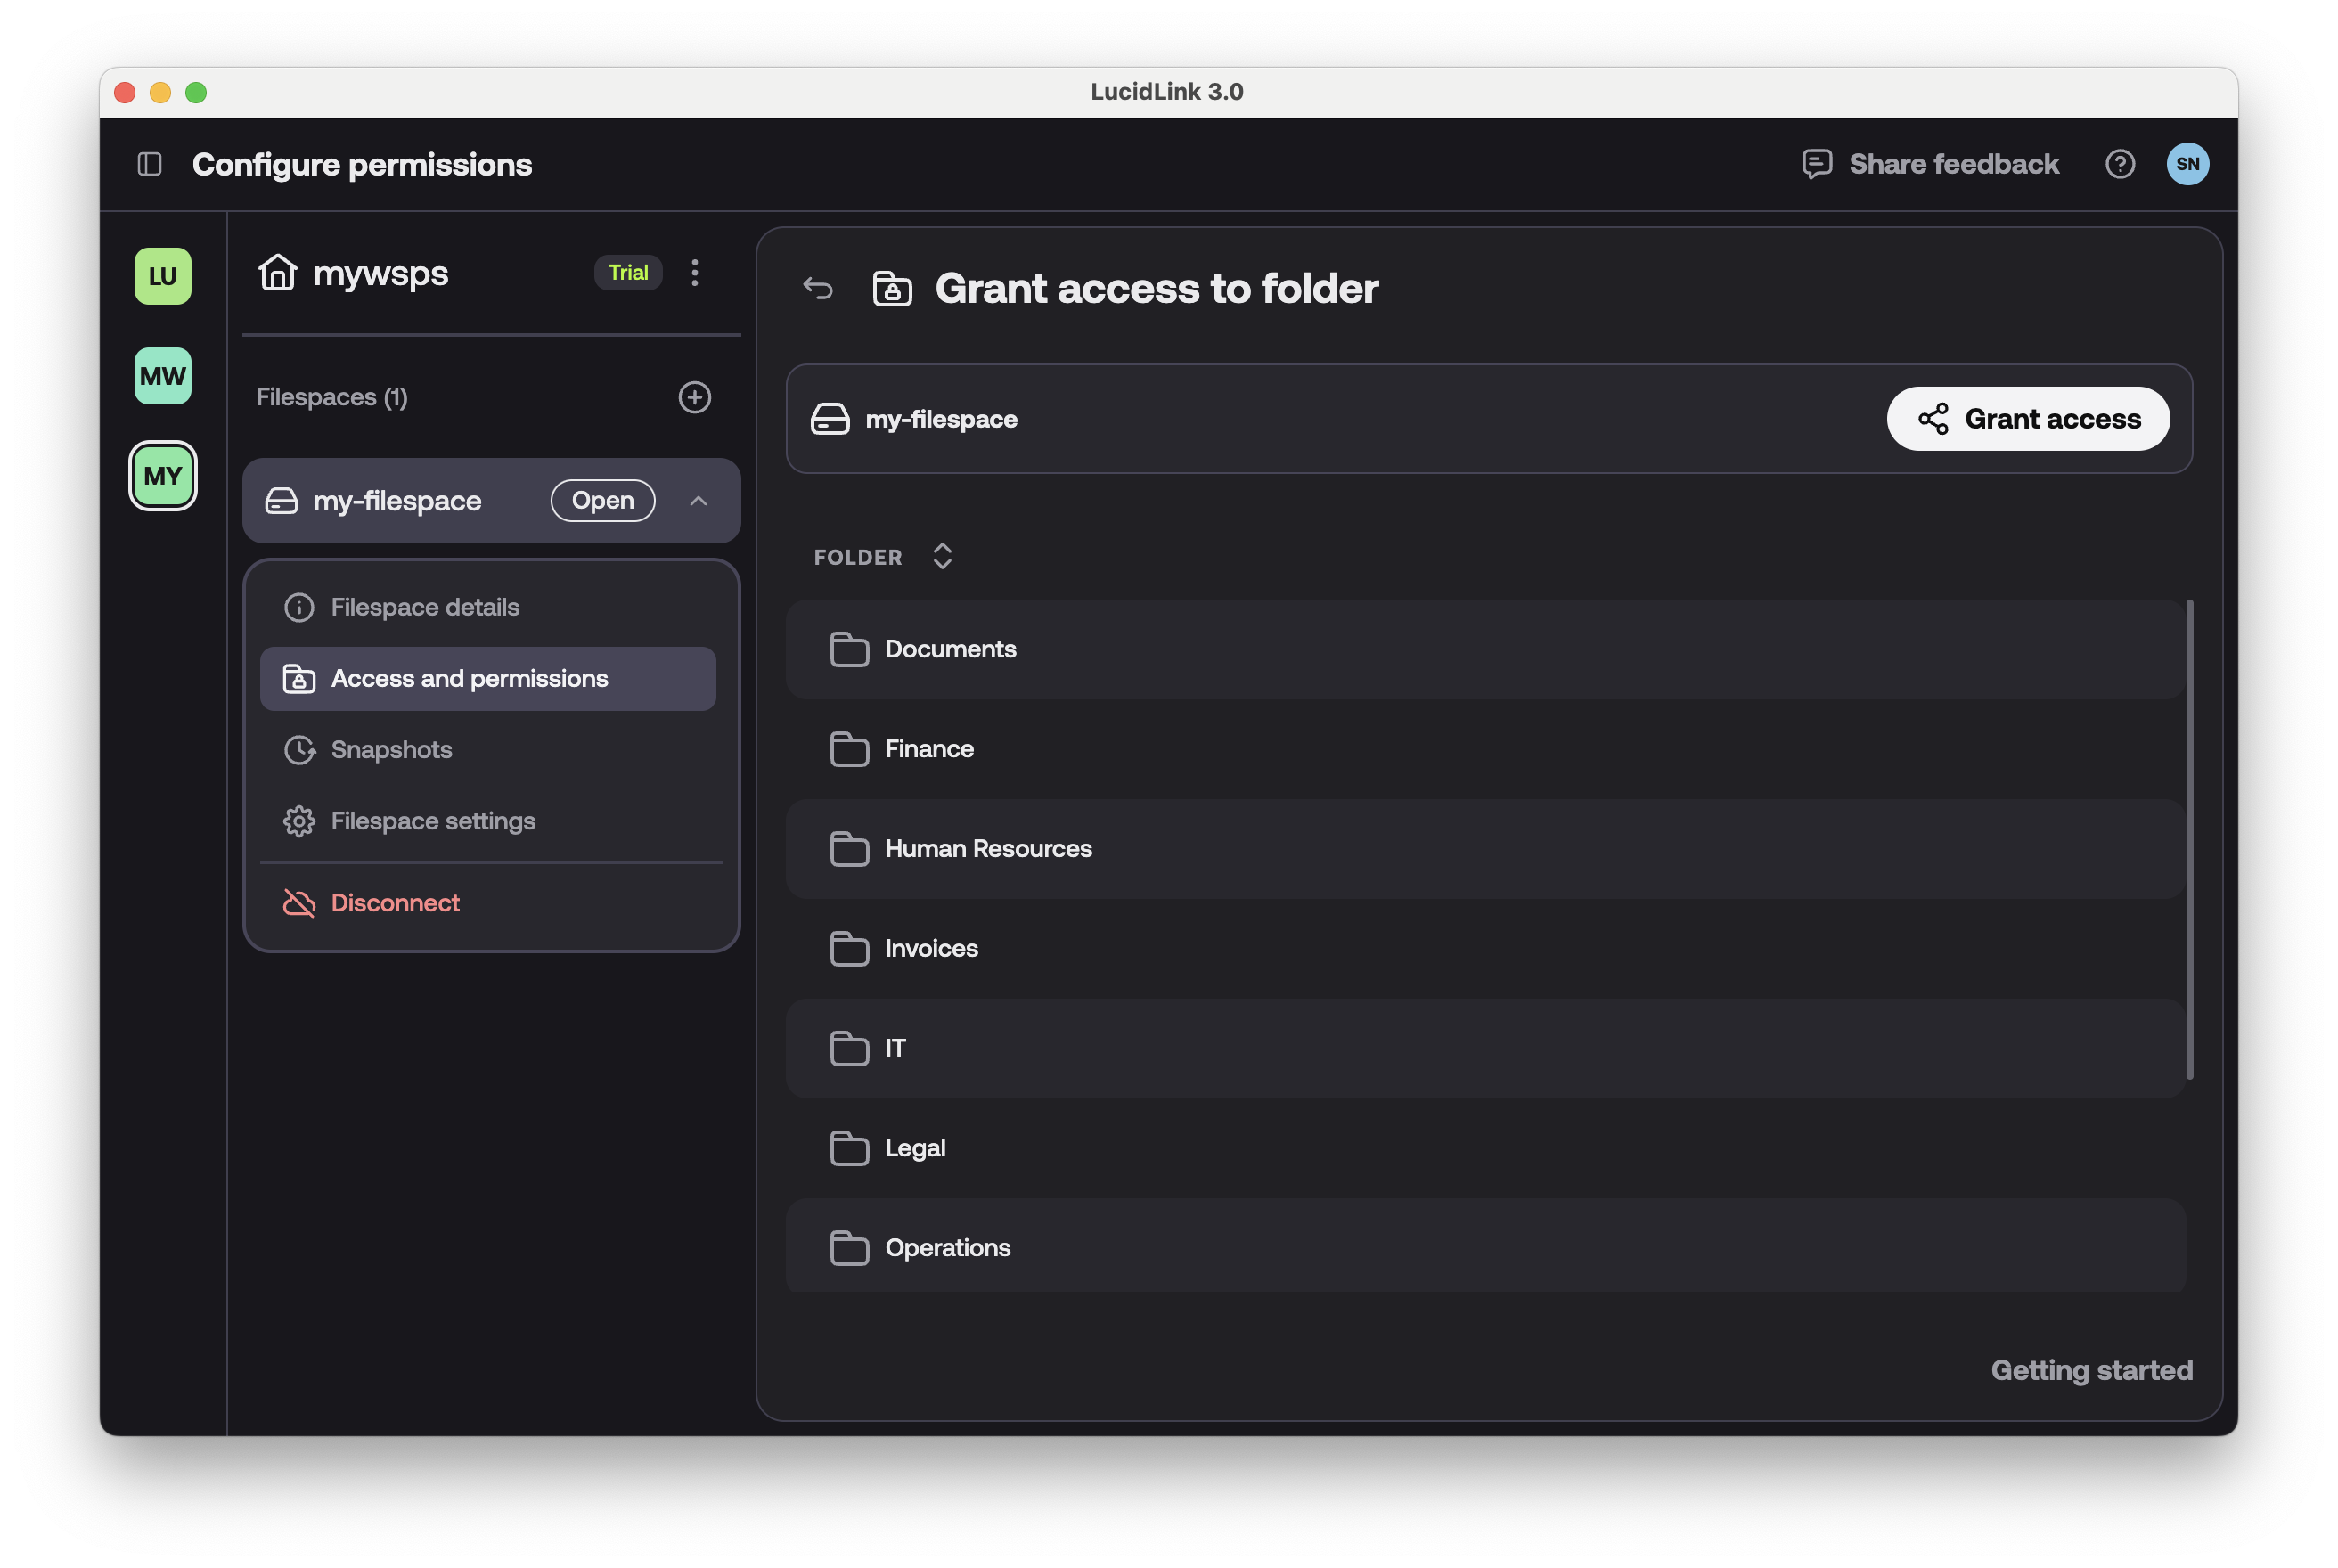Image resolution: width=2338 pixels, height=1568 pixels.
Task: Click the mywsps home icon
Action: tap(278, 273)
